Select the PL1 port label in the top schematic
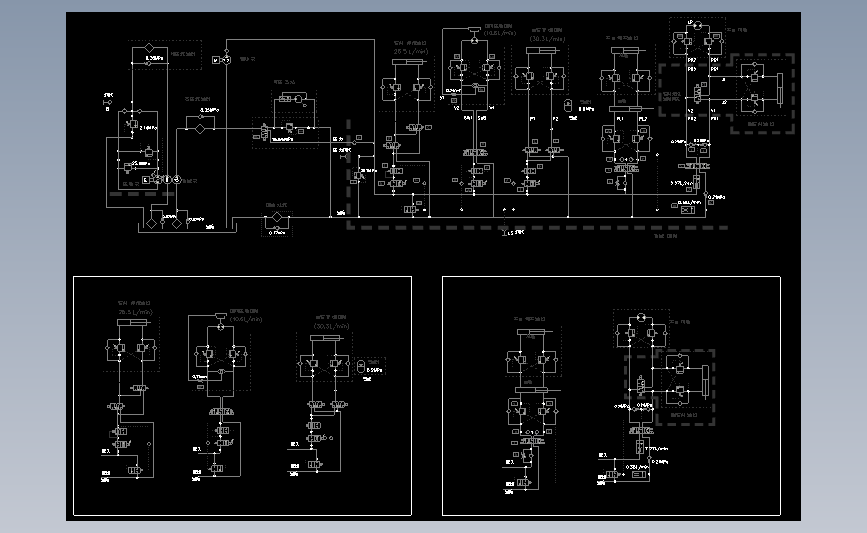Viewport: 867px width, 533px height. pyautogui.click(x=620, y=119)
